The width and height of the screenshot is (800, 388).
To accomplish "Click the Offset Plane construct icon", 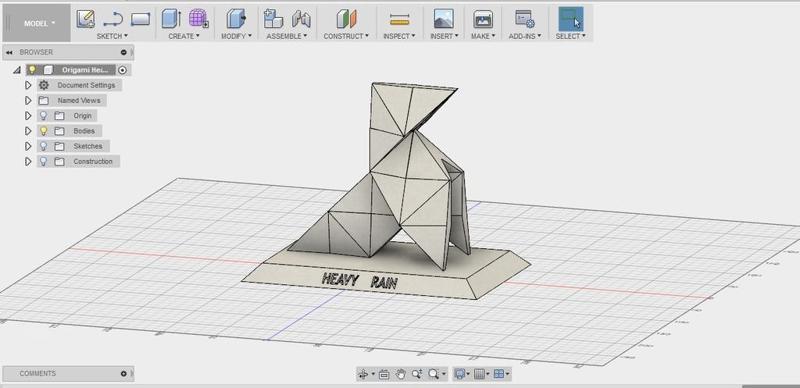I will [346, 19].
